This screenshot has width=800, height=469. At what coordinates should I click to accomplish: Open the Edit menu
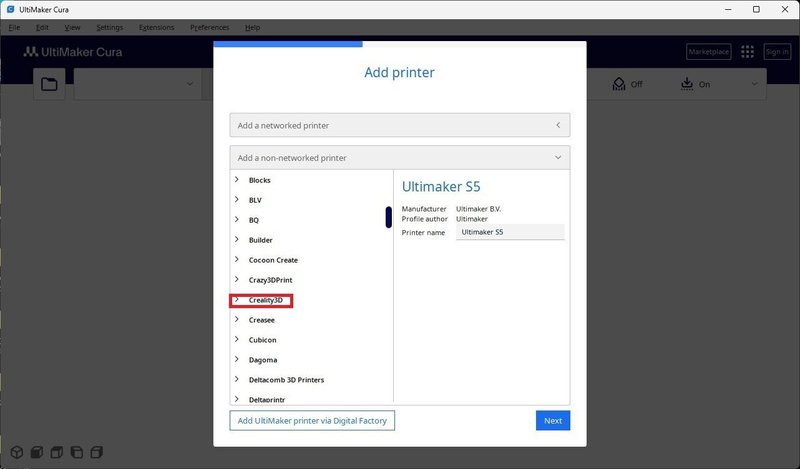coord(42,28)
